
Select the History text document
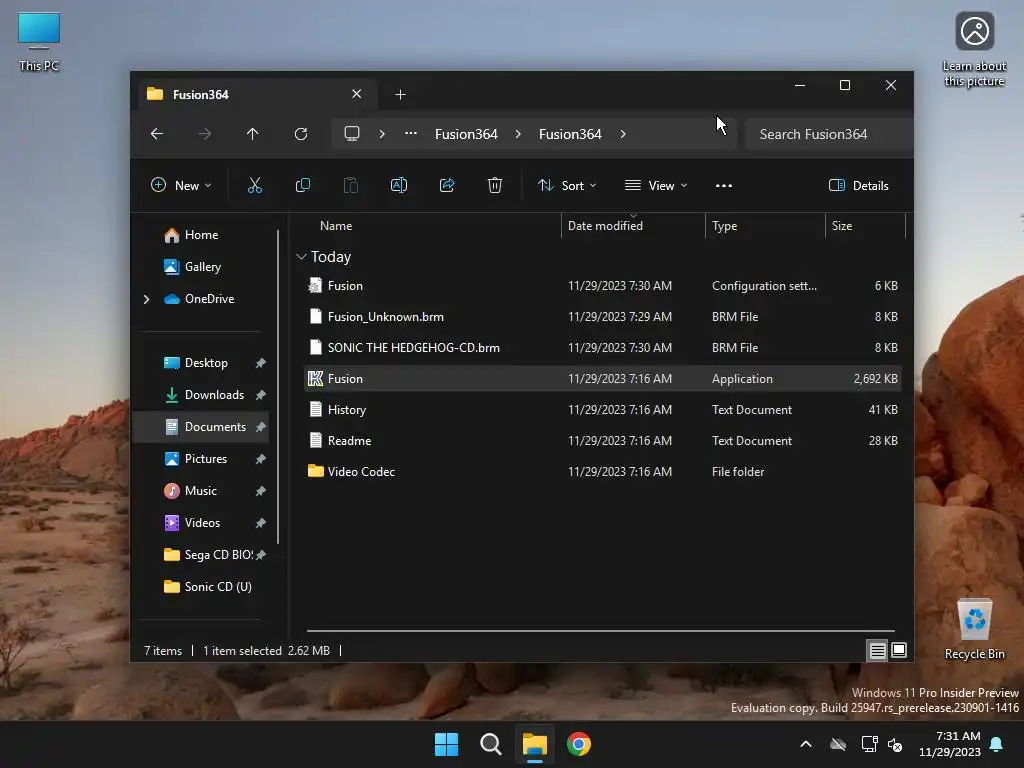(x=603, y=410)
